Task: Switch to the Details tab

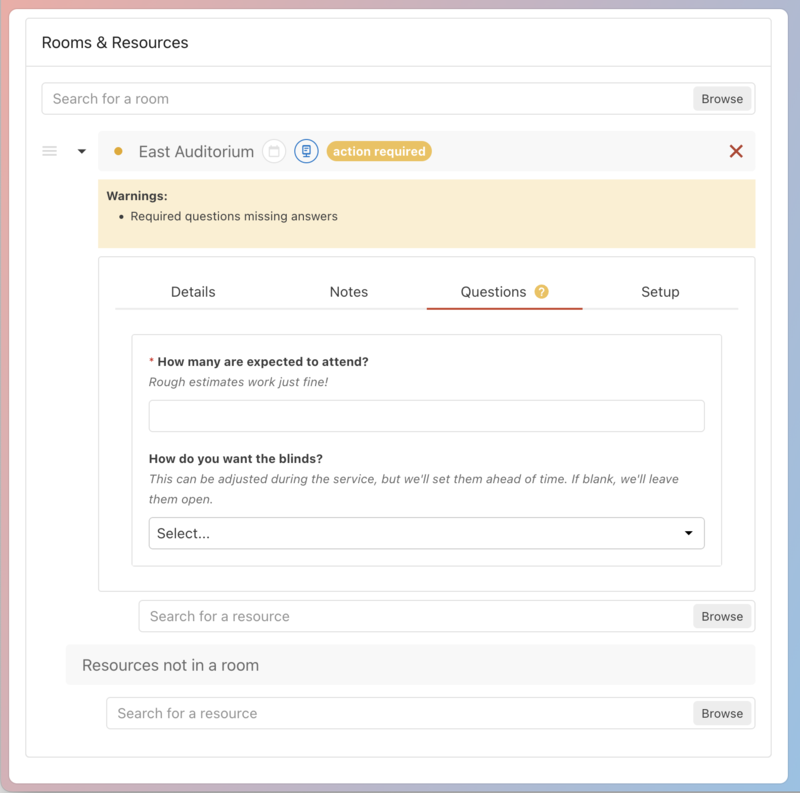Action: click(193, 292)
